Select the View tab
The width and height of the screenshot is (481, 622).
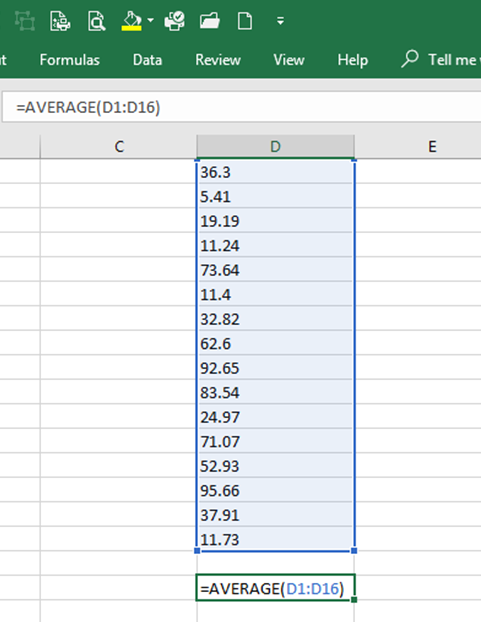click(289, 60)
